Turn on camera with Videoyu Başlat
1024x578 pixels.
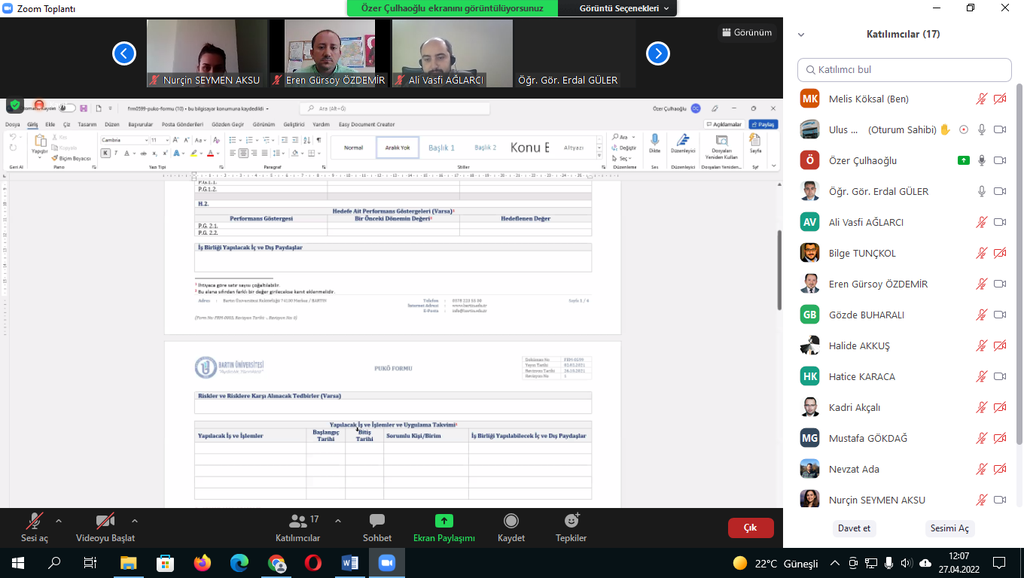coord(105,521)
